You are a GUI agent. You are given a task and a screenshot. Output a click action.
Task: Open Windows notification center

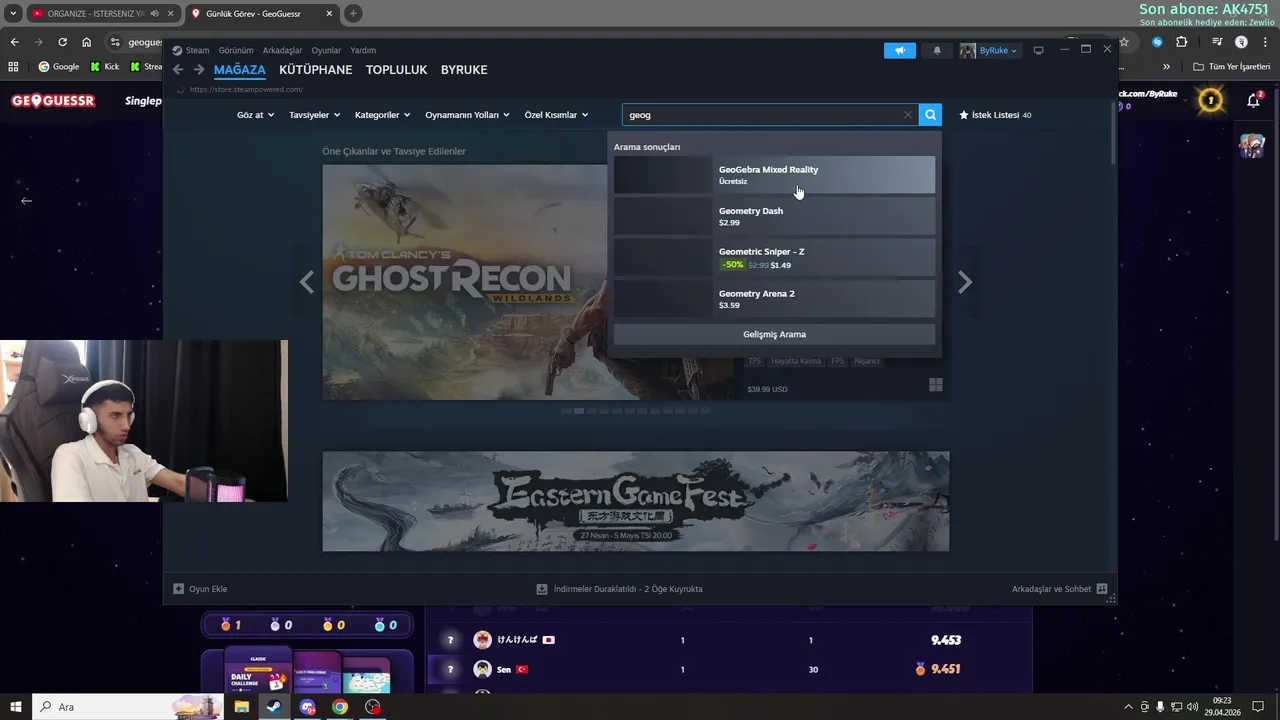(1258, 707)
